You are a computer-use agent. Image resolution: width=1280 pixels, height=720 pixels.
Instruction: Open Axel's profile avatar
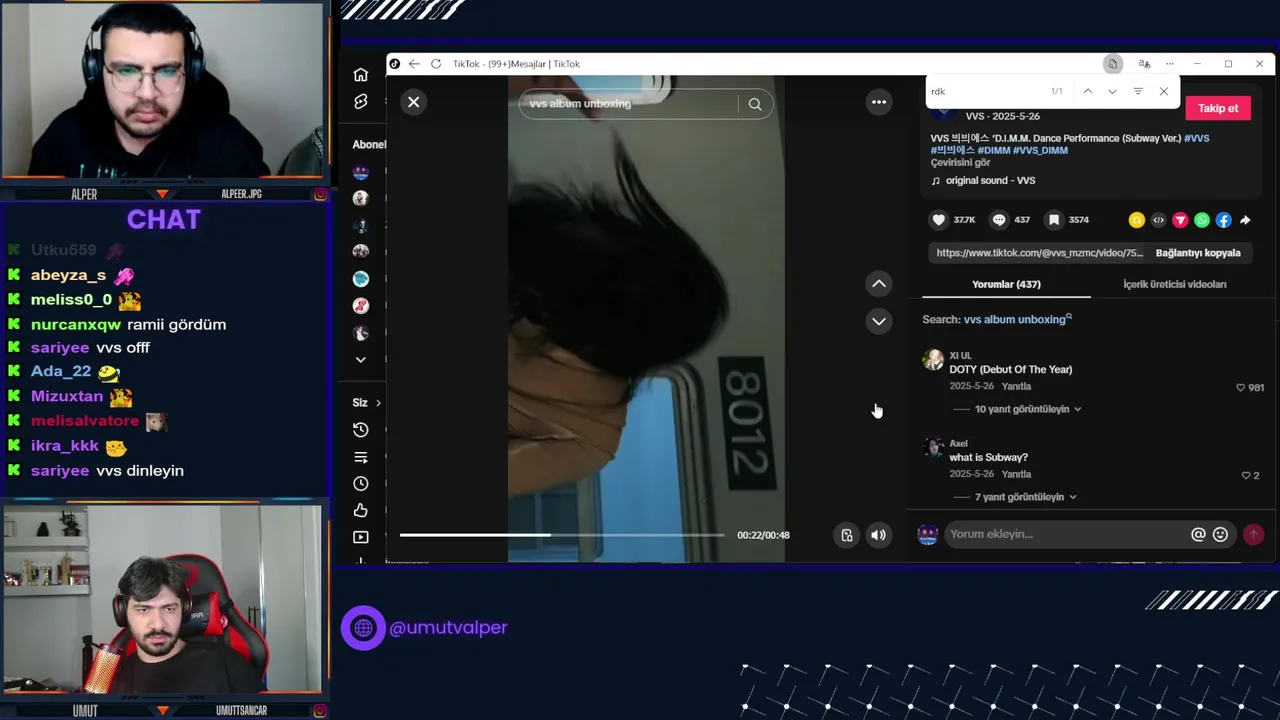click(x=933, y=447)
